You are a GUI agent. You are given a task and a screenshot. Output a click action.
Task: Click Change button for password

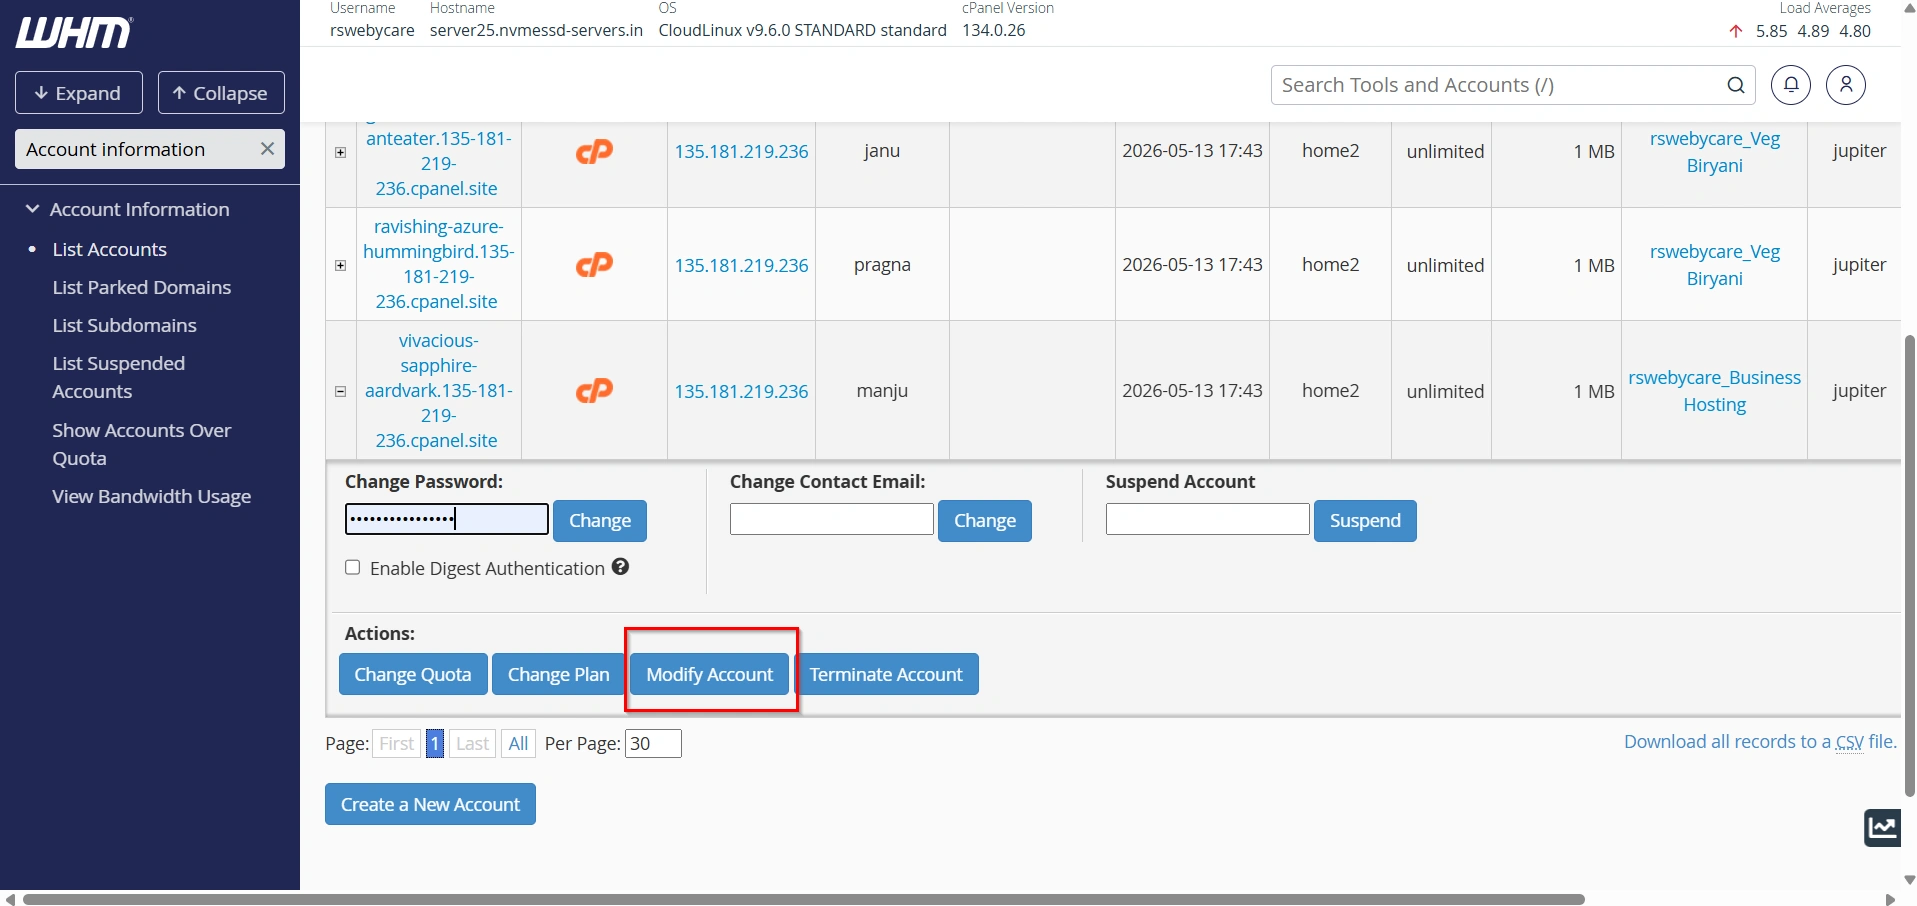click(600, 521)
